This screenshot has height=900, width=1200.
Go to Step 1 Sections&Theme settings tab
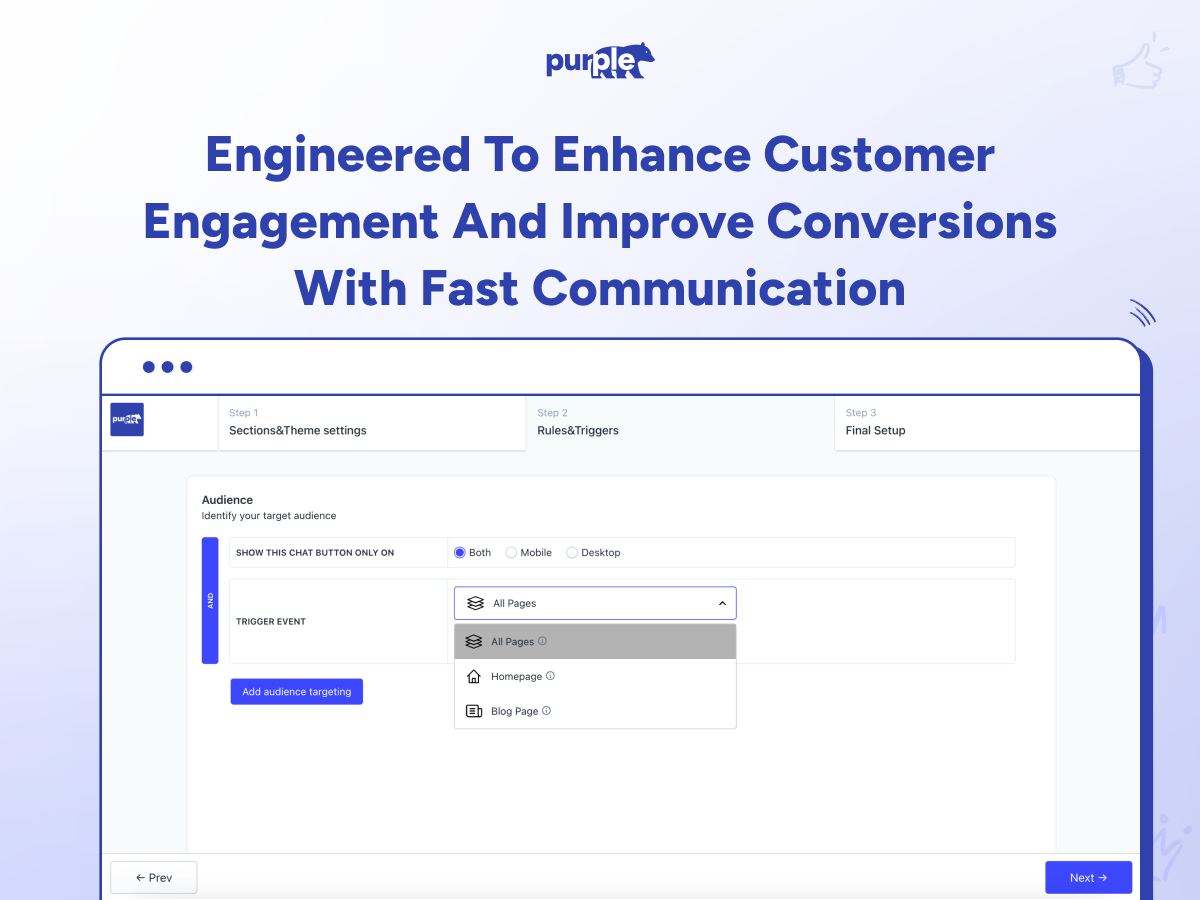click(371, 422)
